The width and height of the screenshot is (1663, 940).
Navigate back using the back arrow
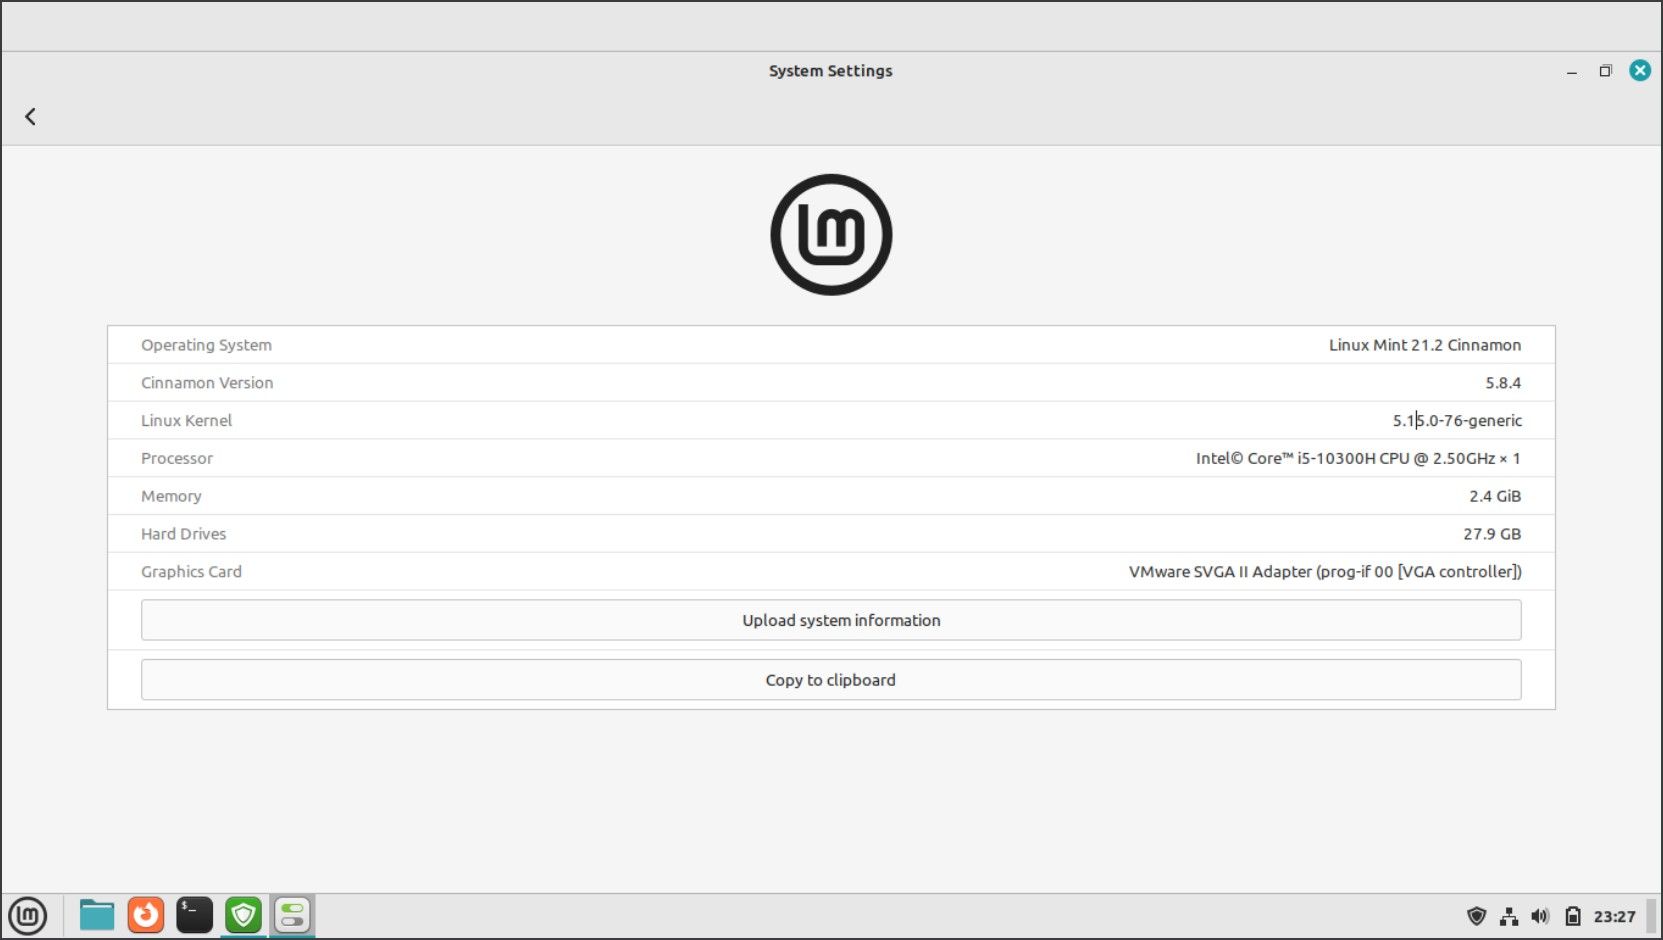[x=30, y=116]
